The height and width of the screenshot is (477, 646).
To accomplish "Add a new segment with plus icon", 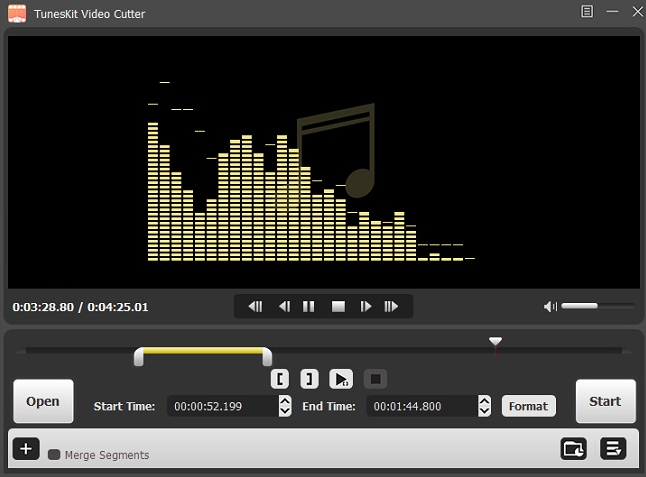I will (x=26, y=449).
